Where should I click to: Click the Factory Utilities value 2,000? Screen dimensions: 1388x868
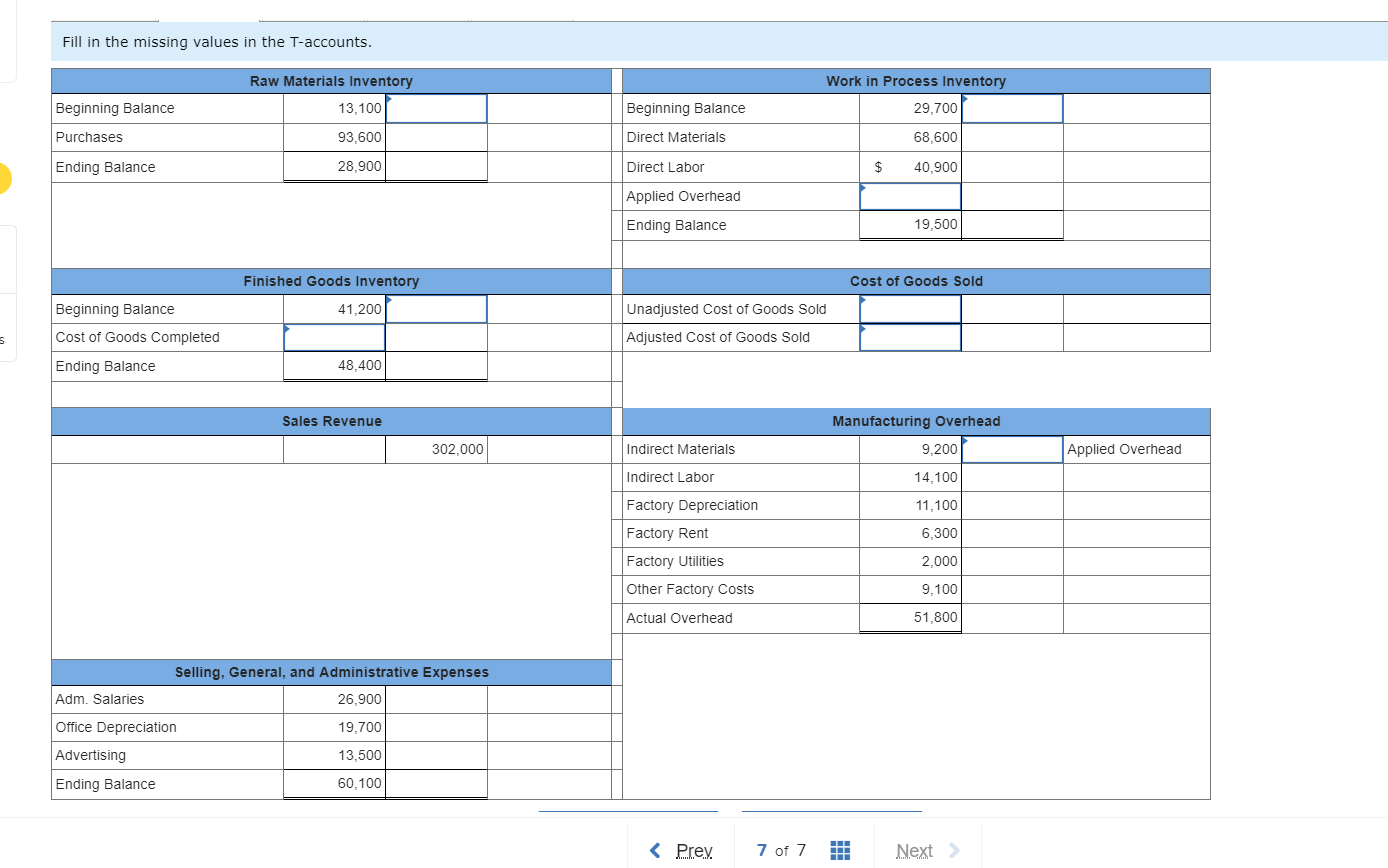940,561
